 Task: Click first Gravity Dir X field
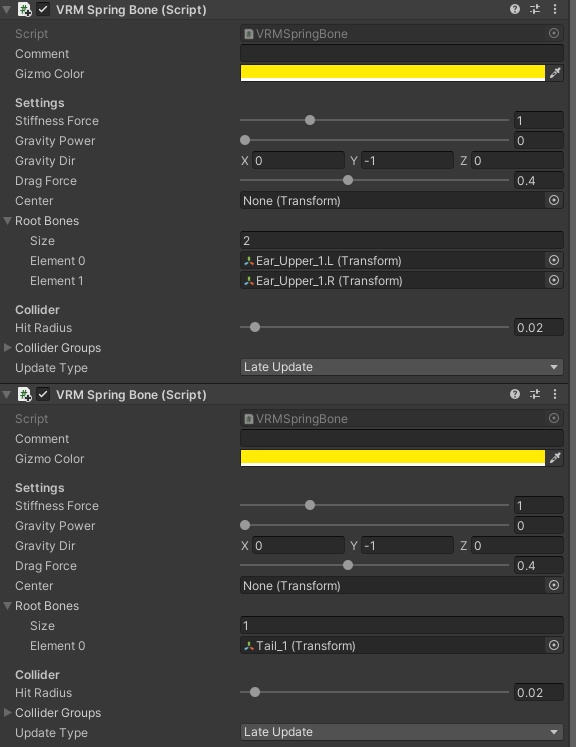(298, 160)
